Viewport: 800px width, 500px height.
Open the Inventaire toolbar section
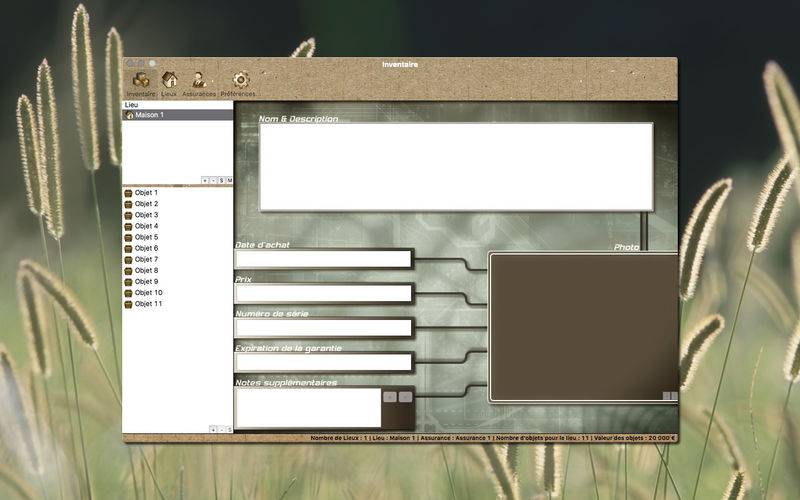click(141, 80)
